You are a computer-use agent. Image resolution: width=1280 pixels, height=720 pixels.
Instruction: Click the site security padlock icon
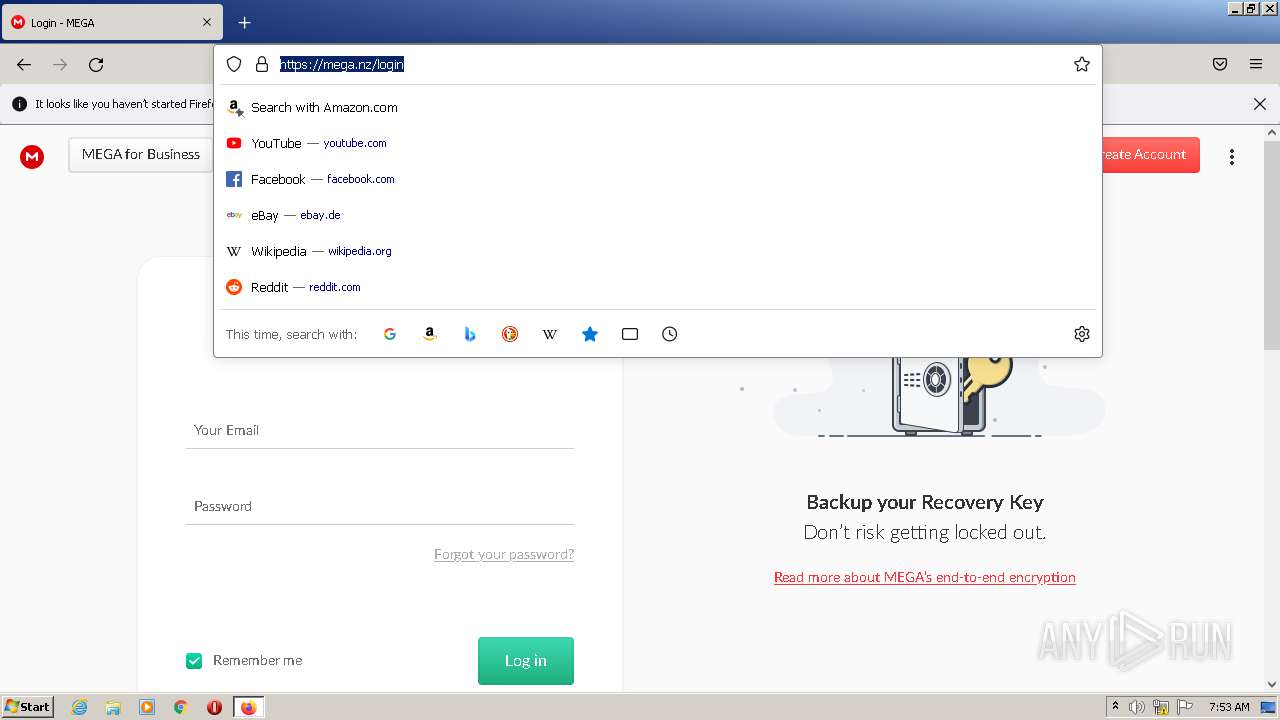click(x=262, y=64)
